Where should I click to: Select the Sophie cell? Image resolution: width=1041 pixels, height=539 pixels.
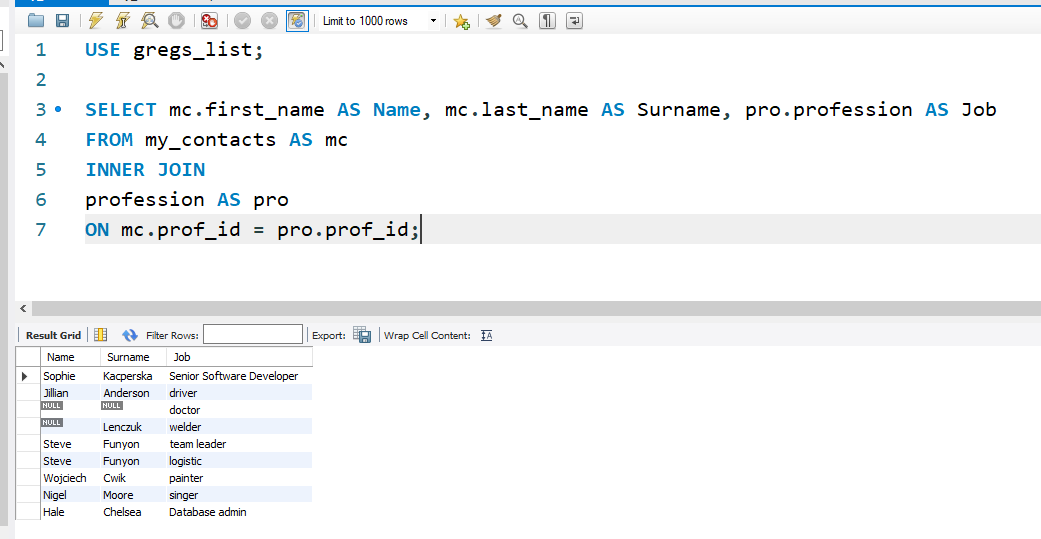(x=70, y=376)
